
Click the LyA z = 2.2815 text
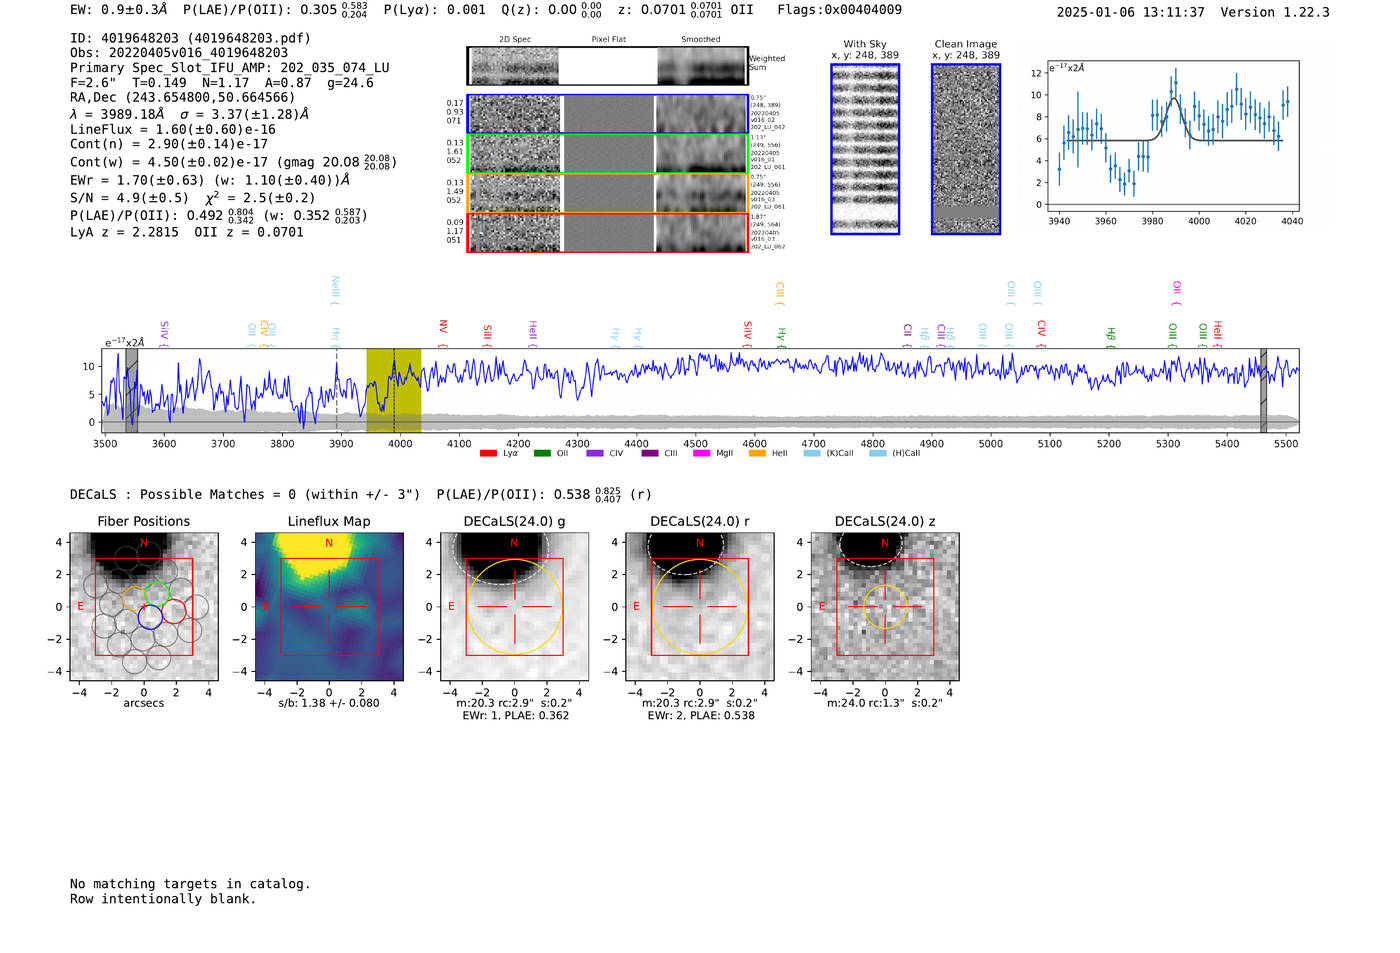(x=124, y=232)
